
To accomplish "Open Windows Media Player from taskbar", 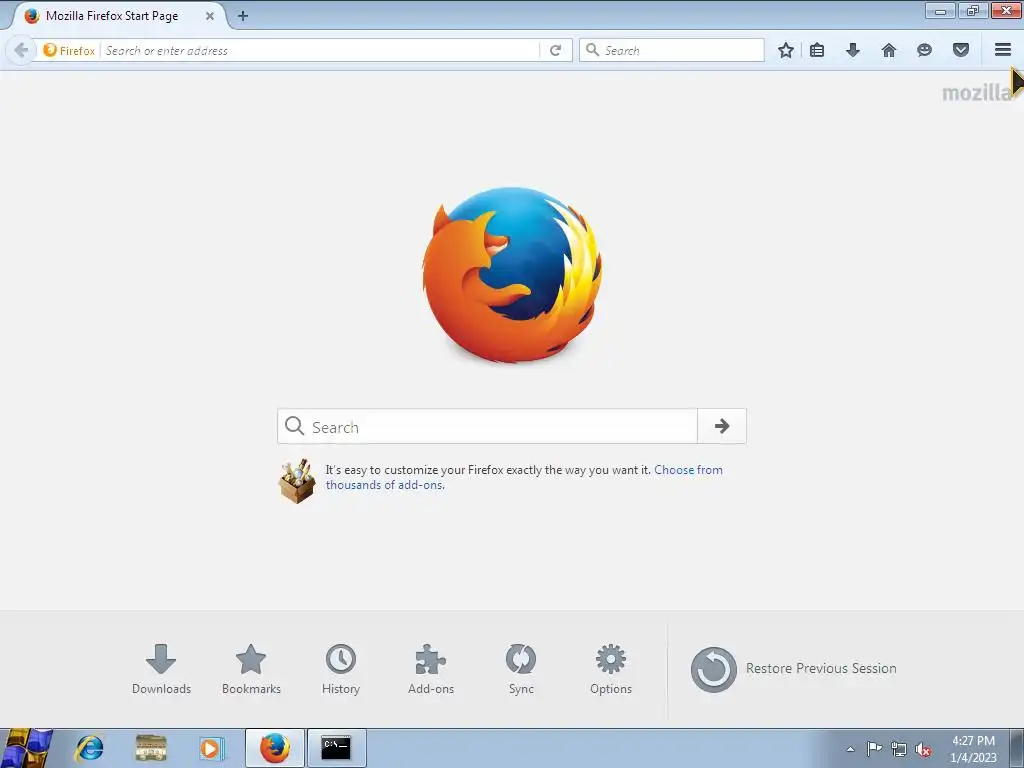I will click(x=212, y=748).
